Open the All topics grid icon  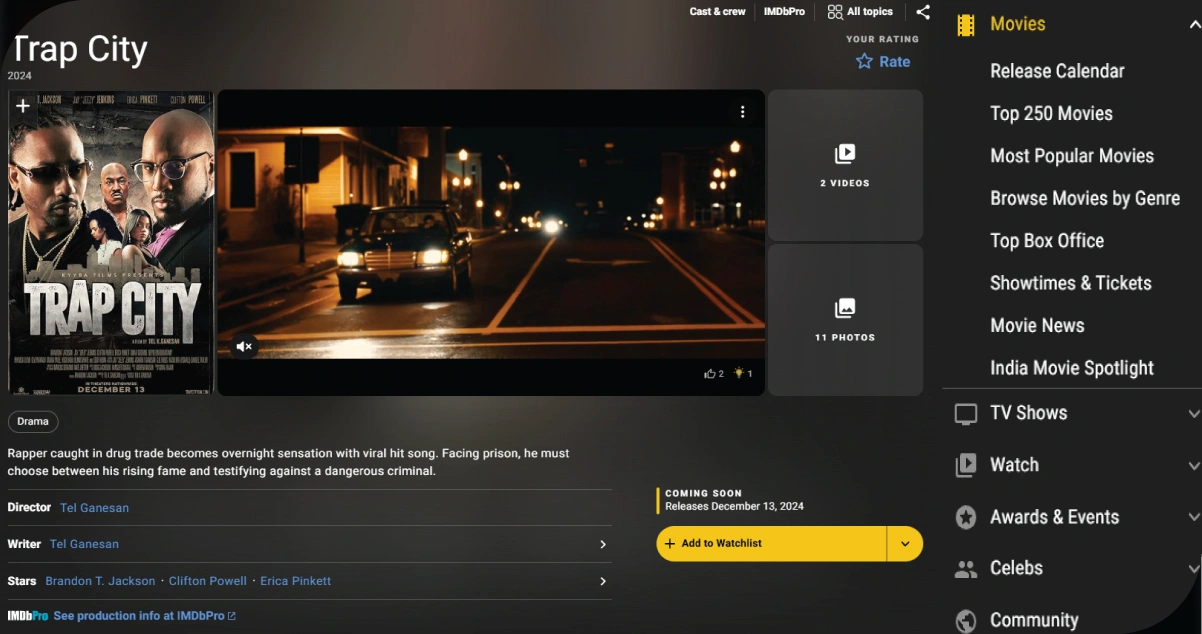pos(835,12)
